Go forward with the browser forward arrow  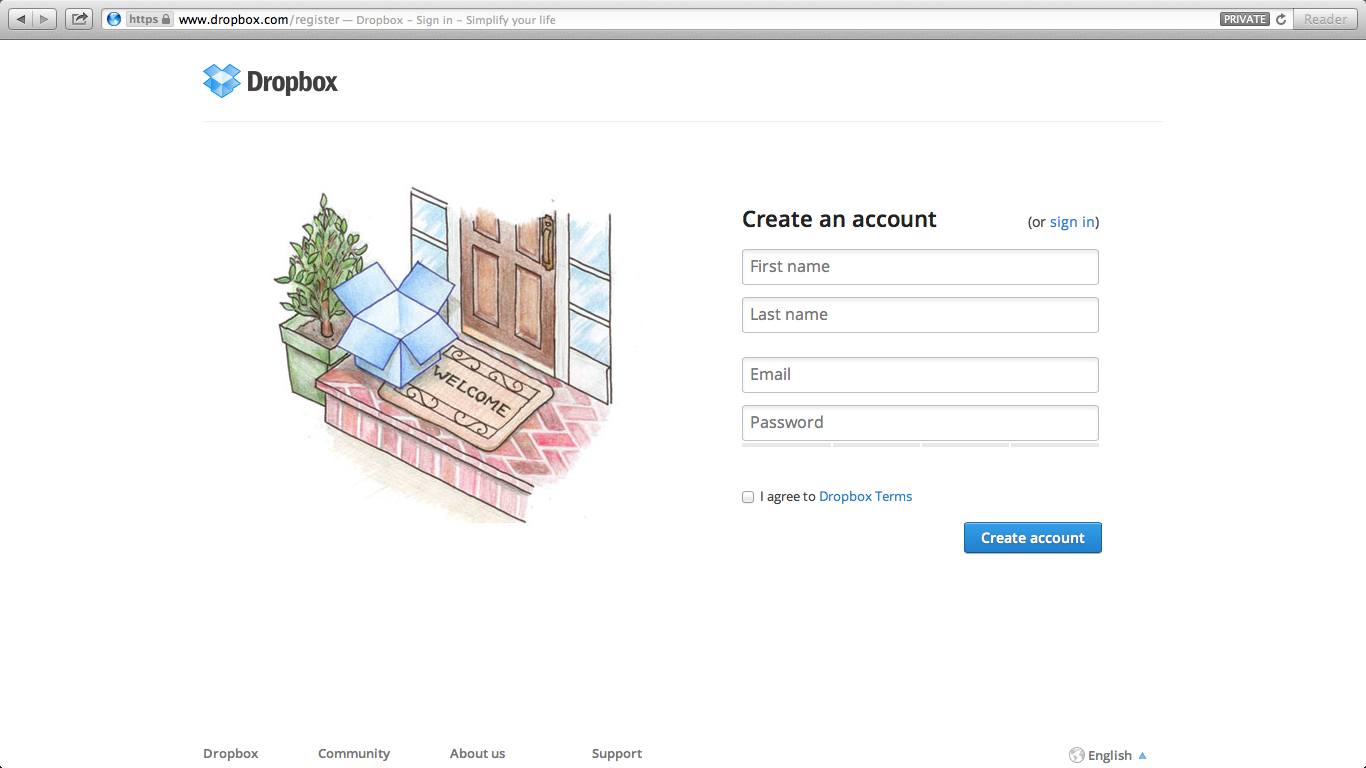tap(45, 19)
